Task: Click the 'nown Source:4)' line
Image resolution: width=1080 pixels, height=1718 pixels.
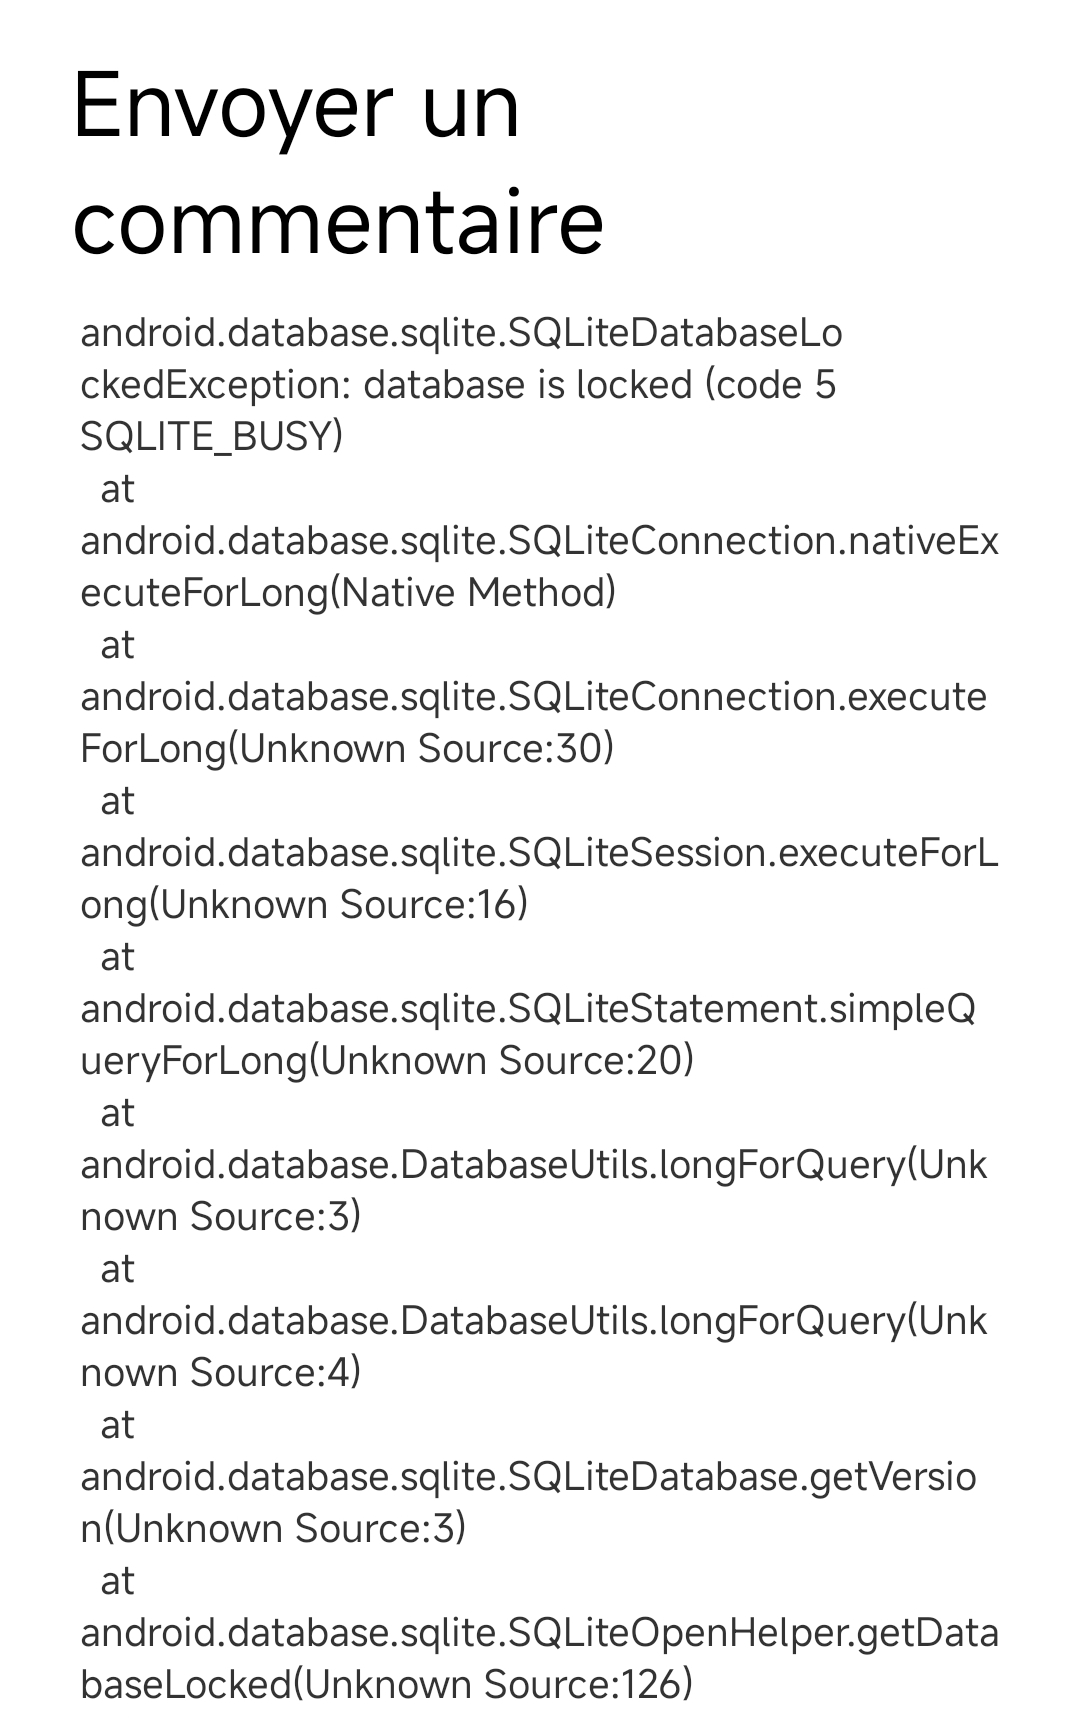Action: point(220,1373)
